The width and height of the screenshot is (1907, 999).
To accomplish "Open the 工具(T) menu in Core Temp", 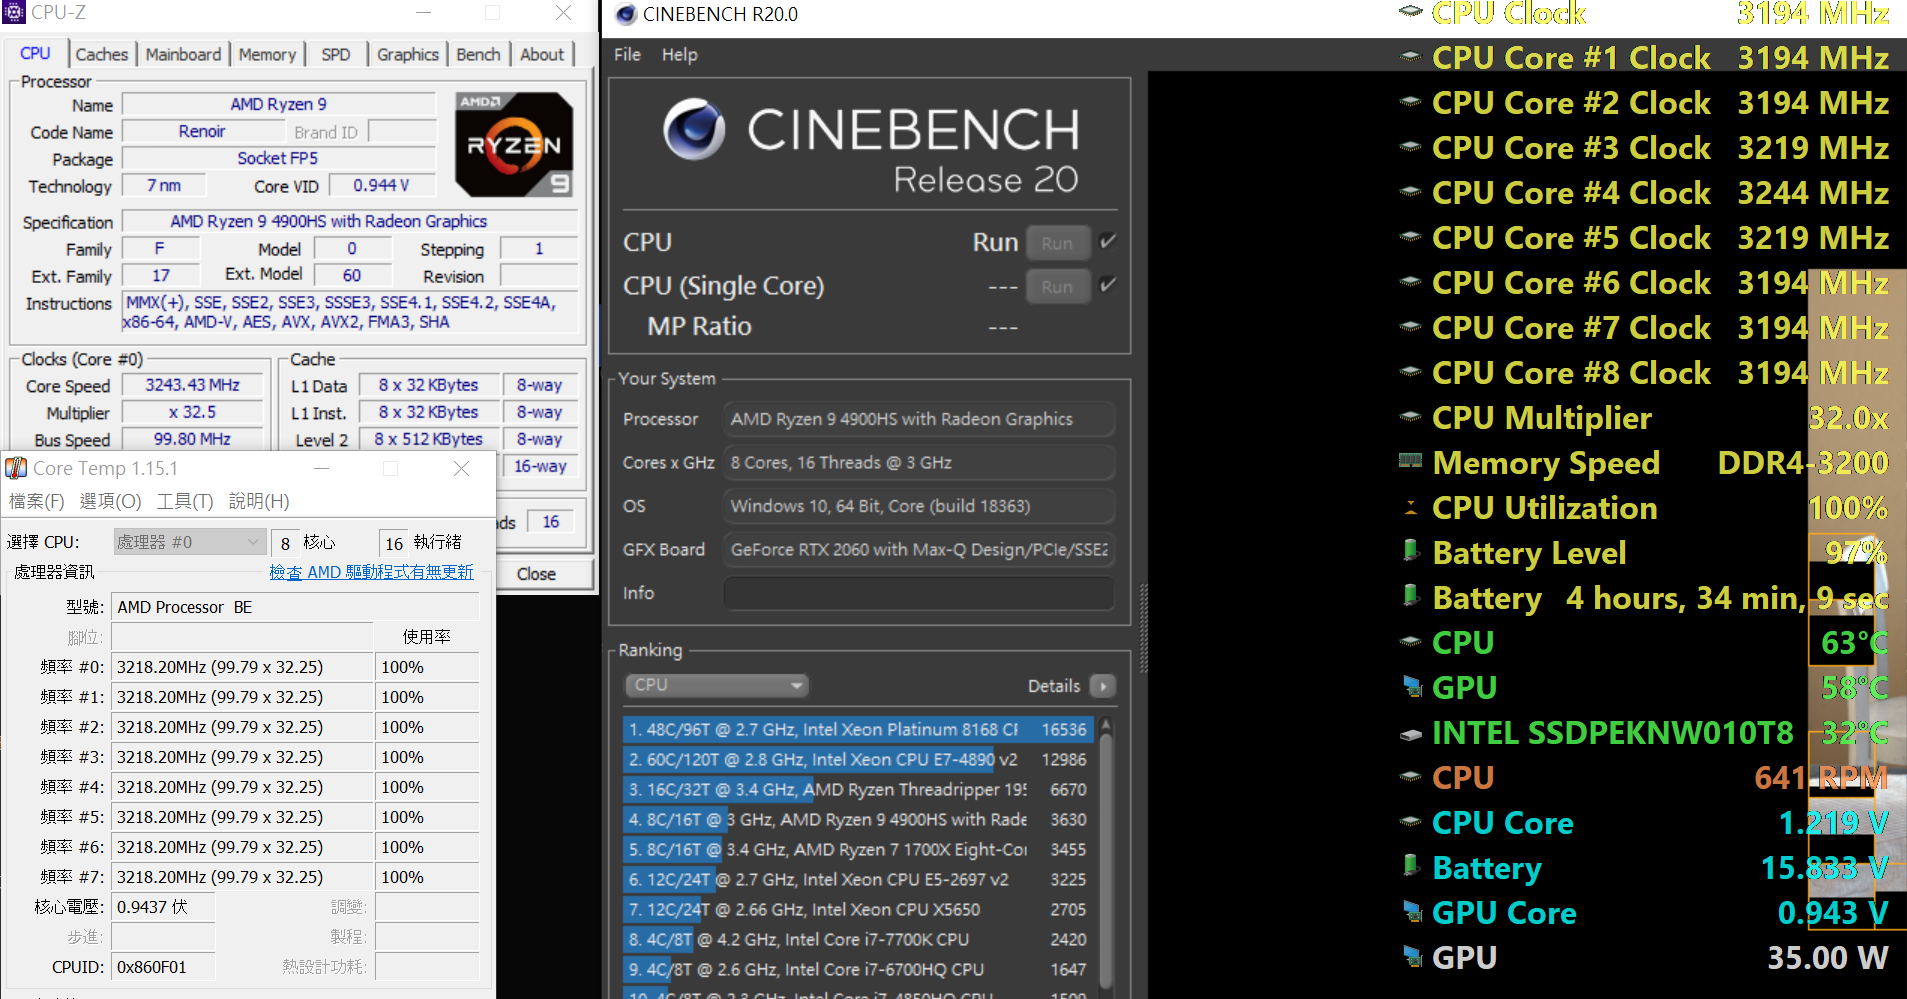I will [185, 501].
